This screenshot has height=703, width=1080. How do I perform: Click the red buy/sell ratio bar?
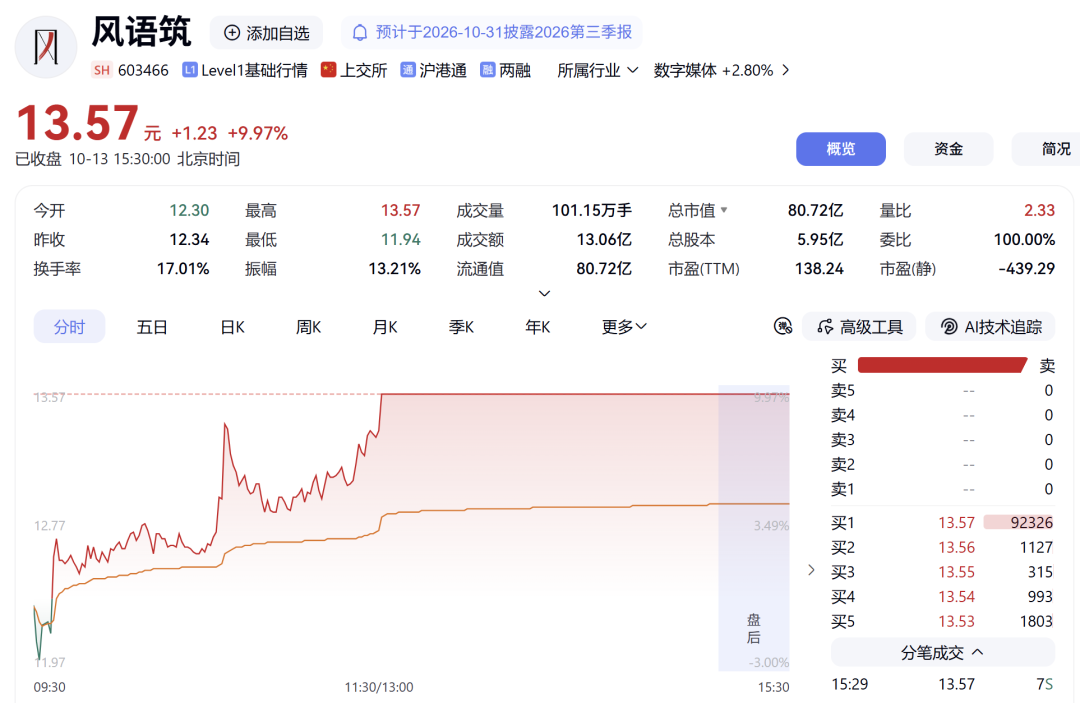943,365
